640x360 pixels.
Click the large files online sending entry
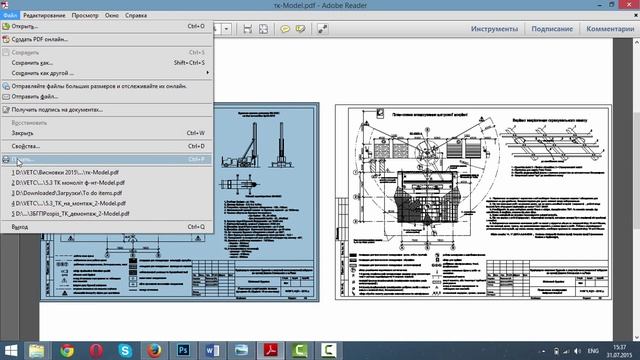(107, 86)
